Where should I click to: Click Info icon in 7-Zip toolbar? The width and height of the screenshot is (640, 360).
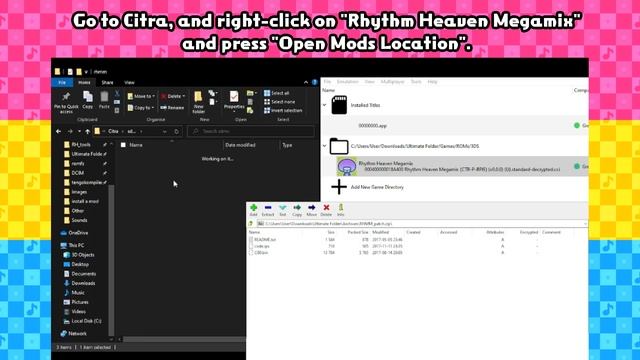(x=341, y=208)
